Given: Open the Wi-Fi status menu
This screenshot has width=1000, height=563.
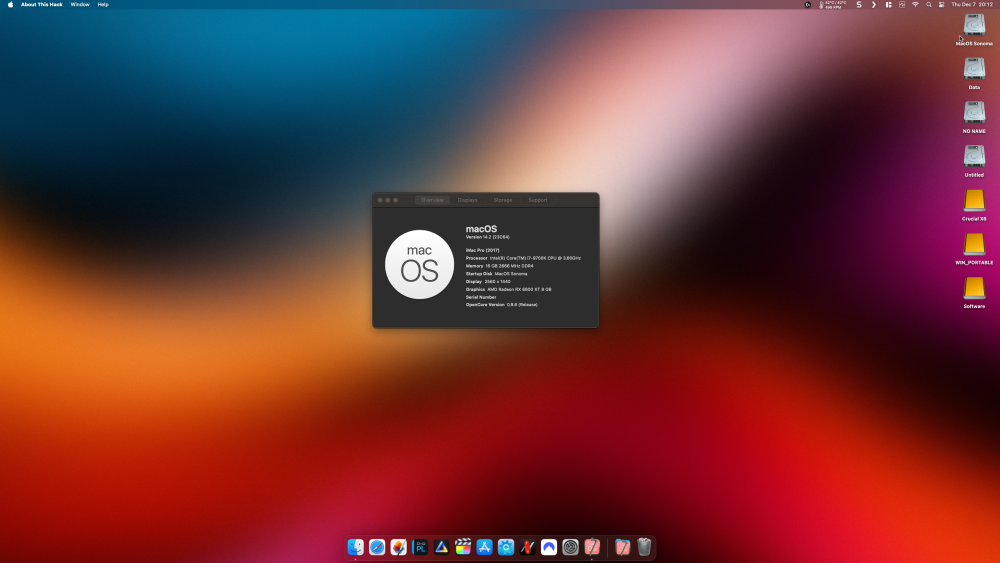Looking at the screenshot, I should [x=915, y=4].
